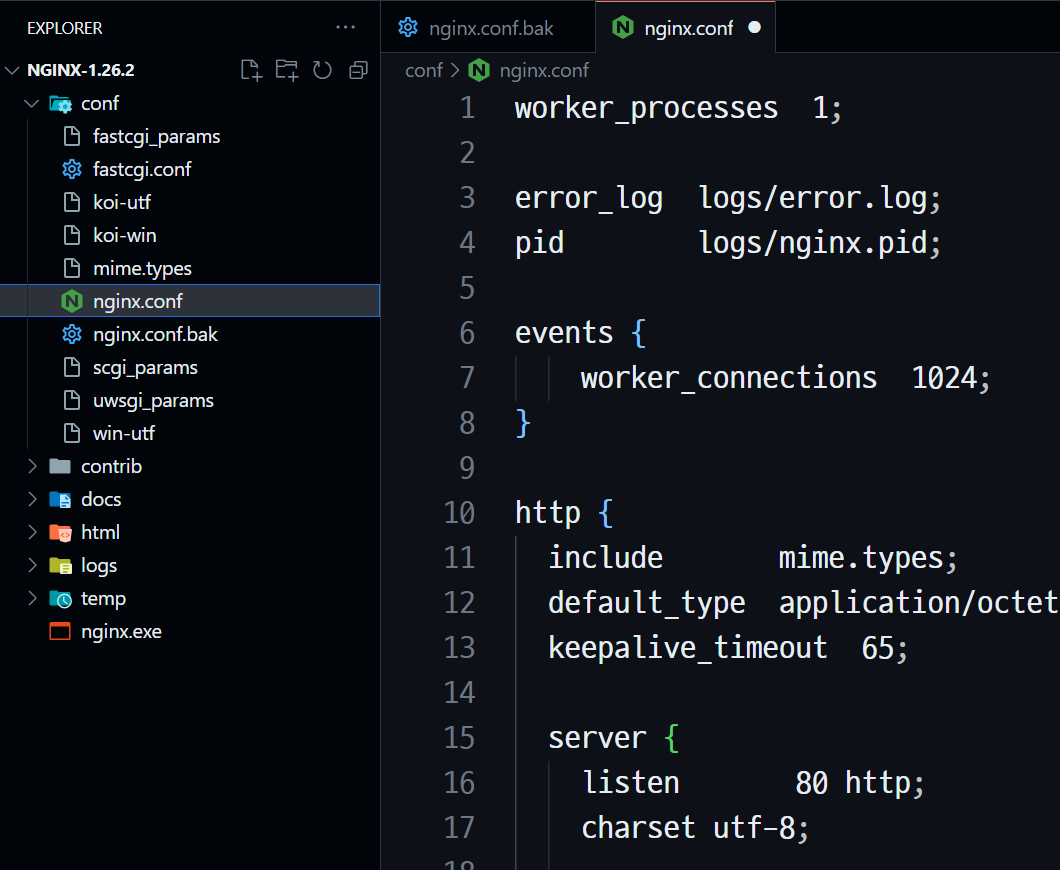Collapse the conf folder chevron
Viewport: 1060px width, 870px height.
point(32,103)
